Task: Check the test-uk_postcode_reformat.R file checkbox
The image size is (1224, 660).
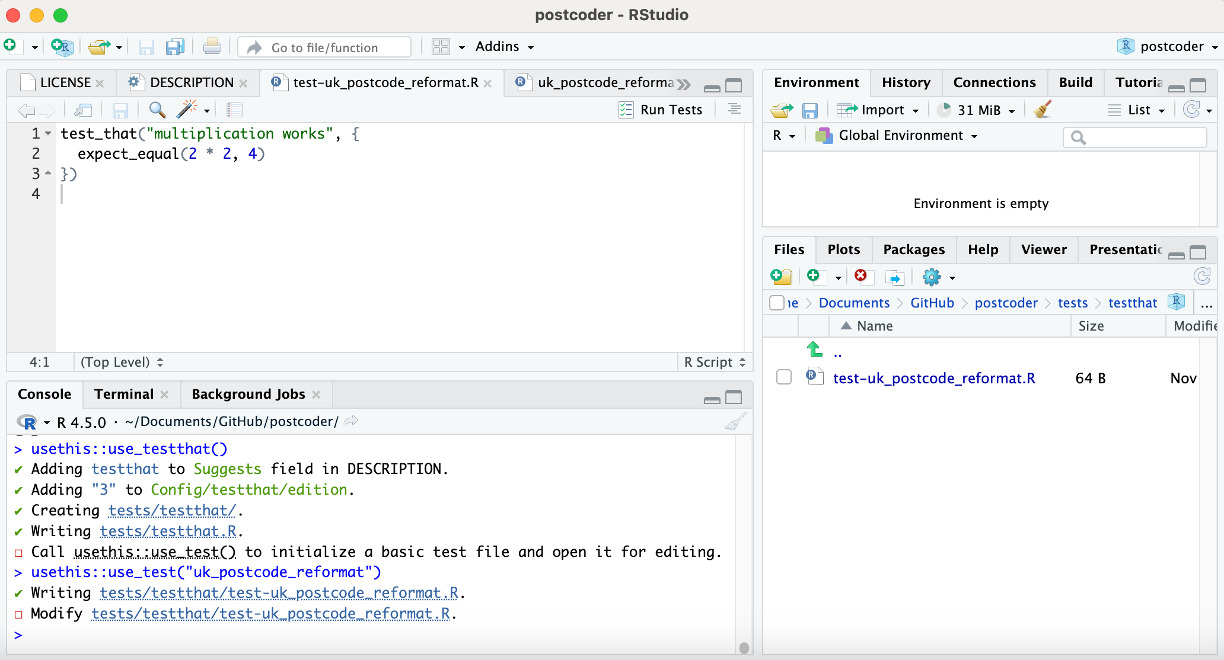Action: [784, 378]
